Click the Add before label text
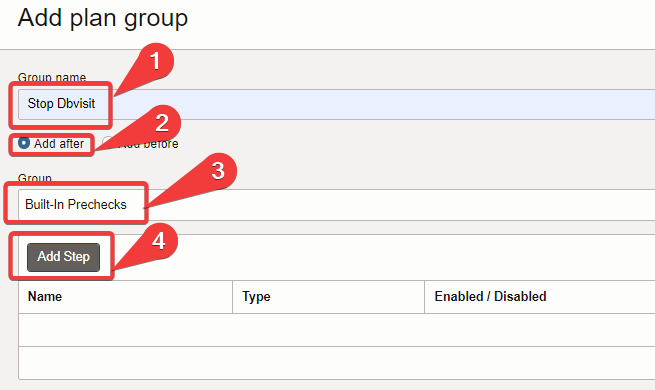The width and height of the screenshot is (655, 390). point(150,144)
